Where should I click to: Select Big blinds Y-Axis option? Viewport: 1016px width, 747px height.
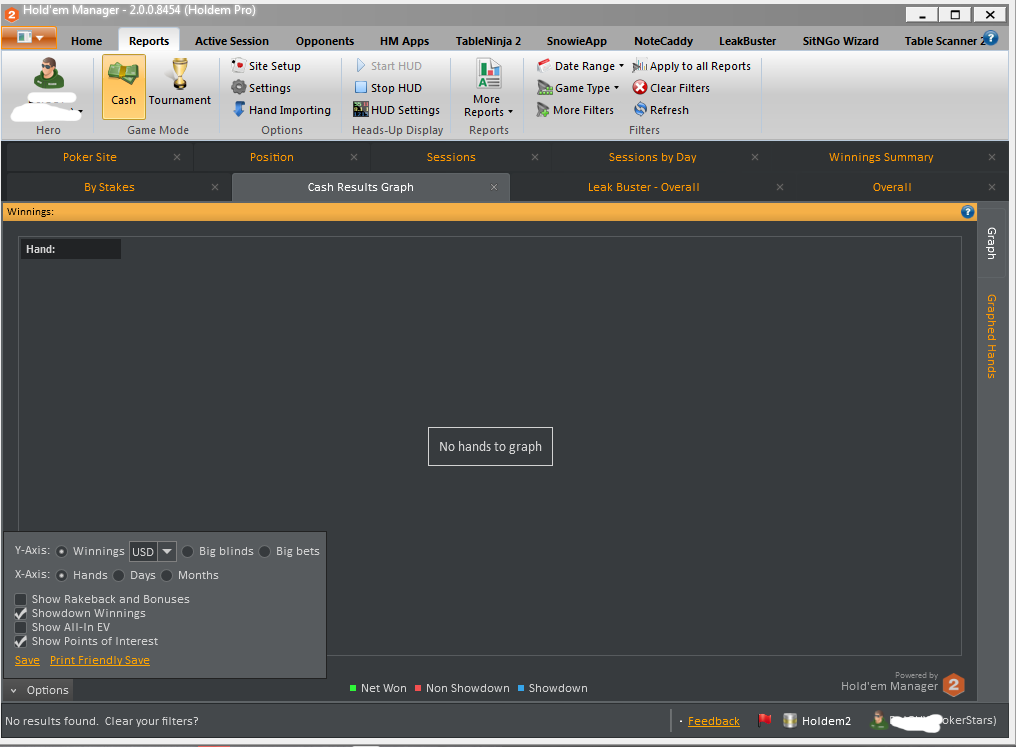(187, 551)
